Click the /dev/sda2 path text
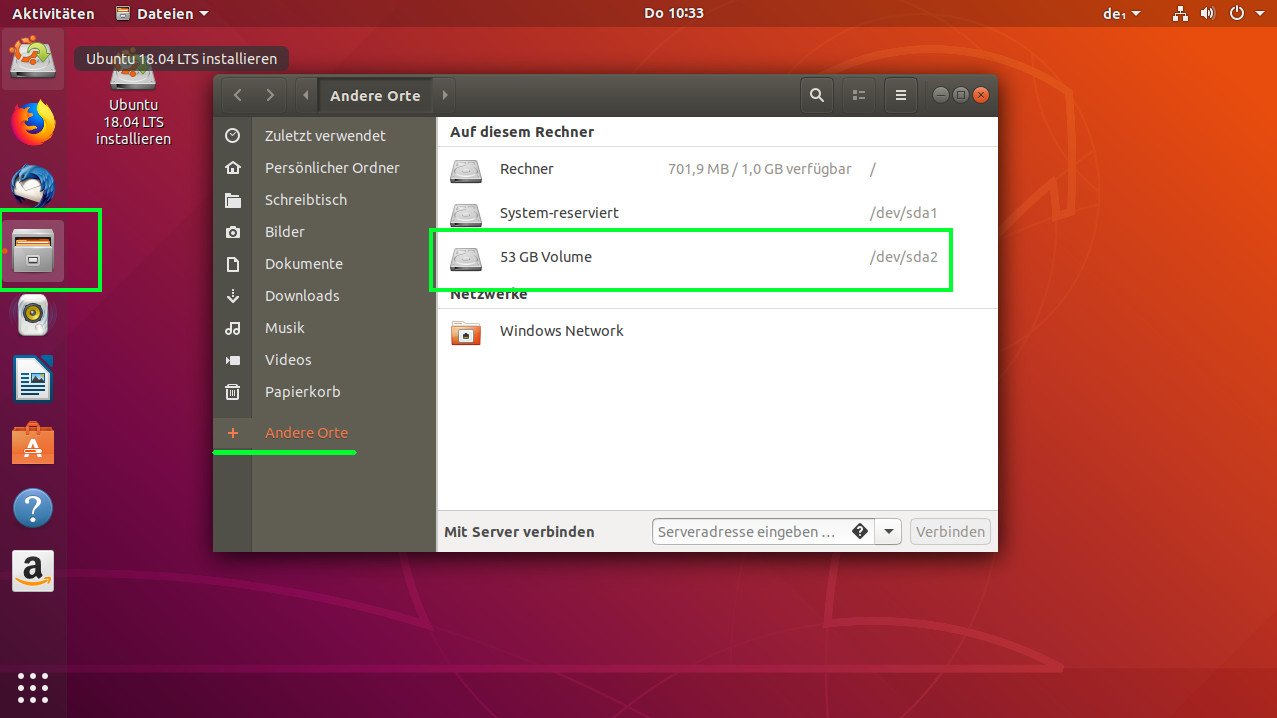This screenshot has width=1277, height=718. pyautogui.click(x=904, y=257)
